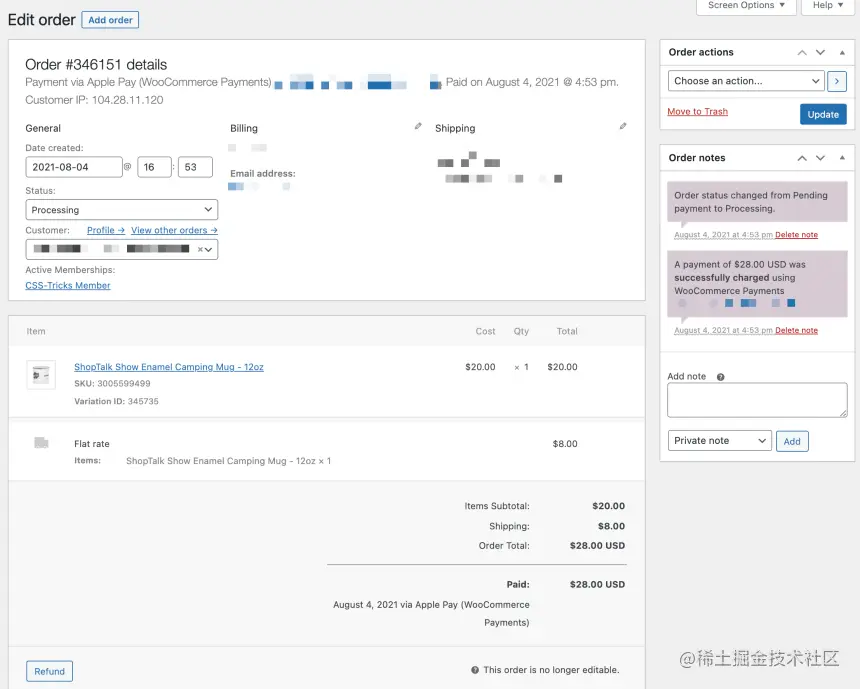Open the Status Processing dropdown
This screenshot has height=689, width=860.
(x=122, y=210)
